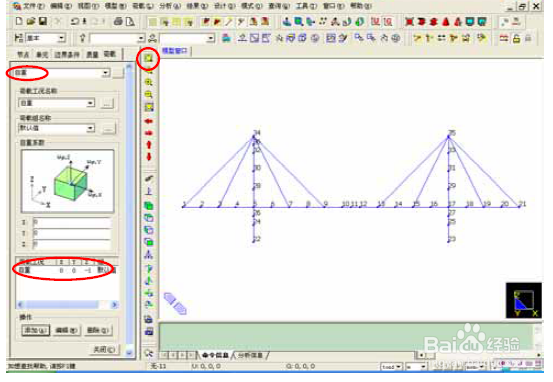Click the yellow padlock icon in toolbar
Viewport: 553px width, 382px height.
tap(516, 38)
